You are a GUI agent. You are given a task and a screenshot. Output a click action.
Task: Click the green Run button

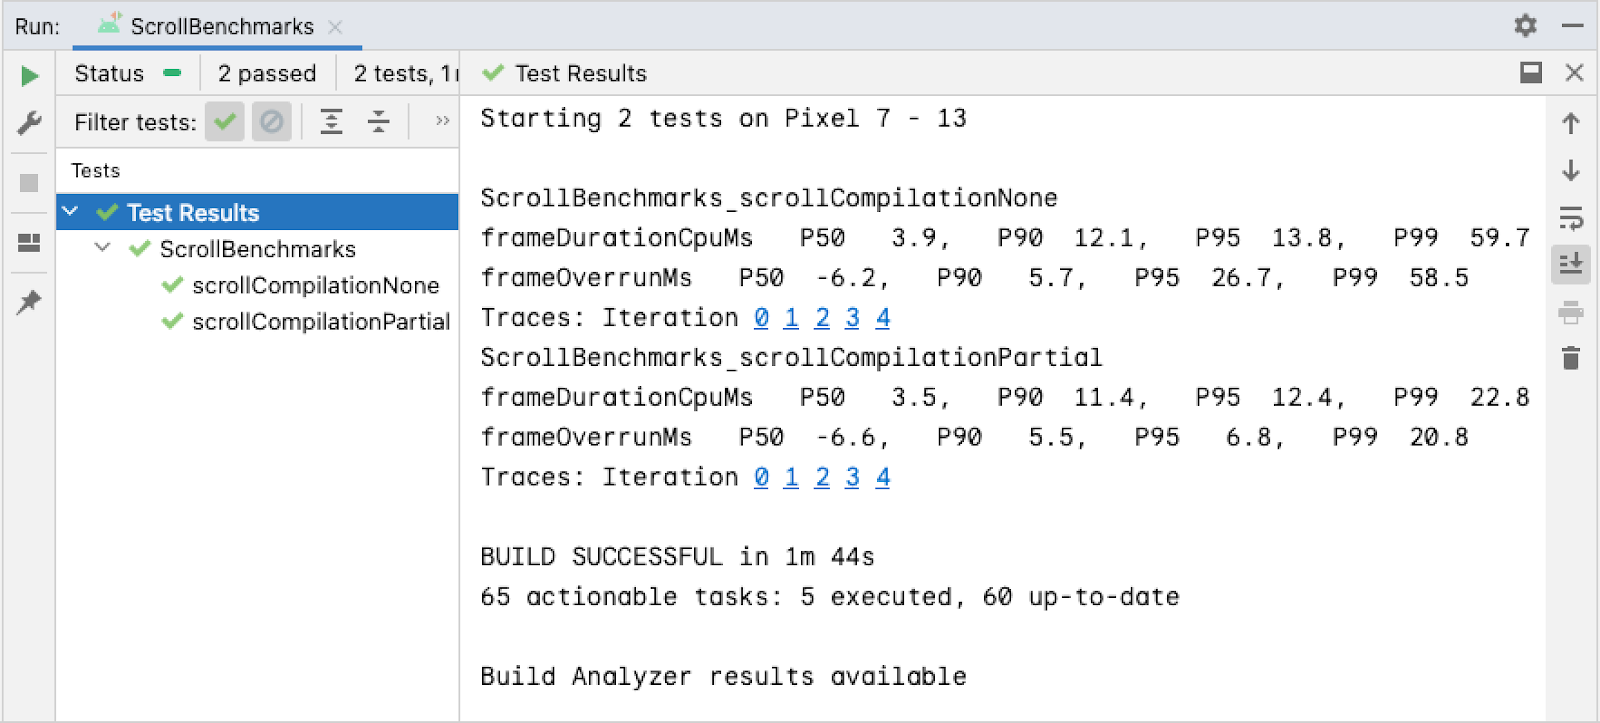tap(29, 76)
